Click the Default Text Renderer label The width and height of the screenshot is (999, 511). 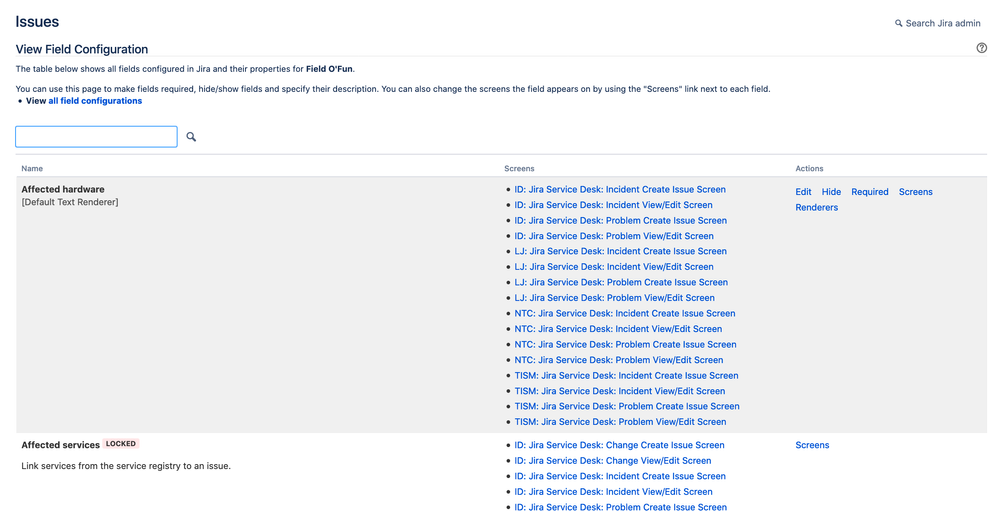pyautogui.click(x=70, y=203)
